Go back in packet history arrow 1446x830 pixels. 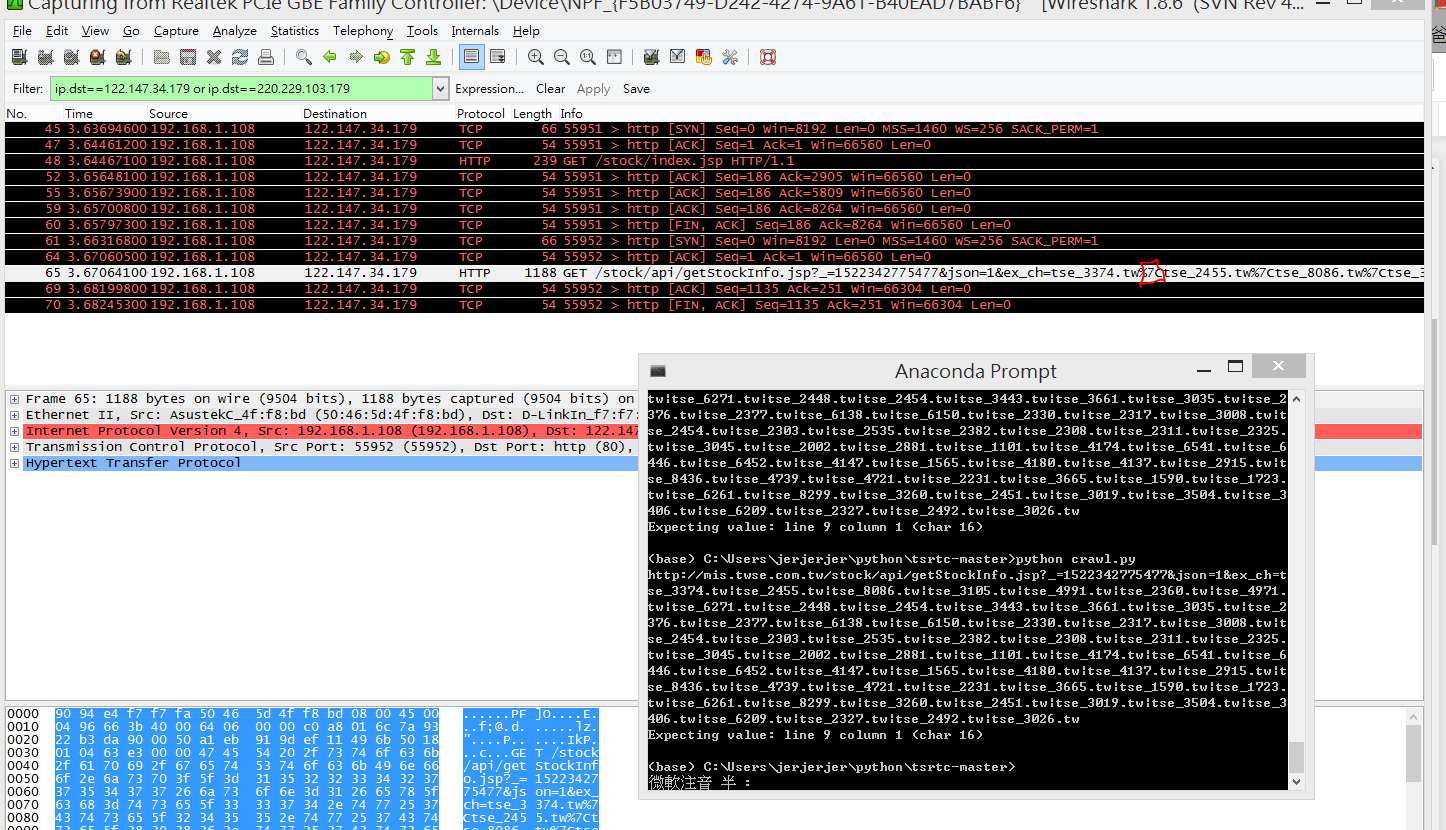click(329, 57)
